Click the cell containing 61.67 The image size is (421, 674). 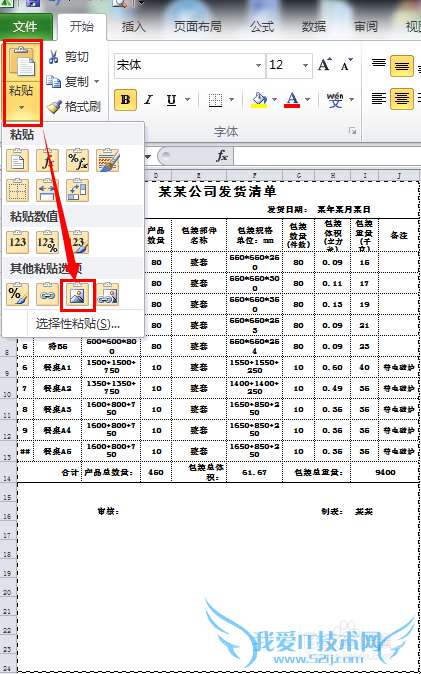pos(255,472)
